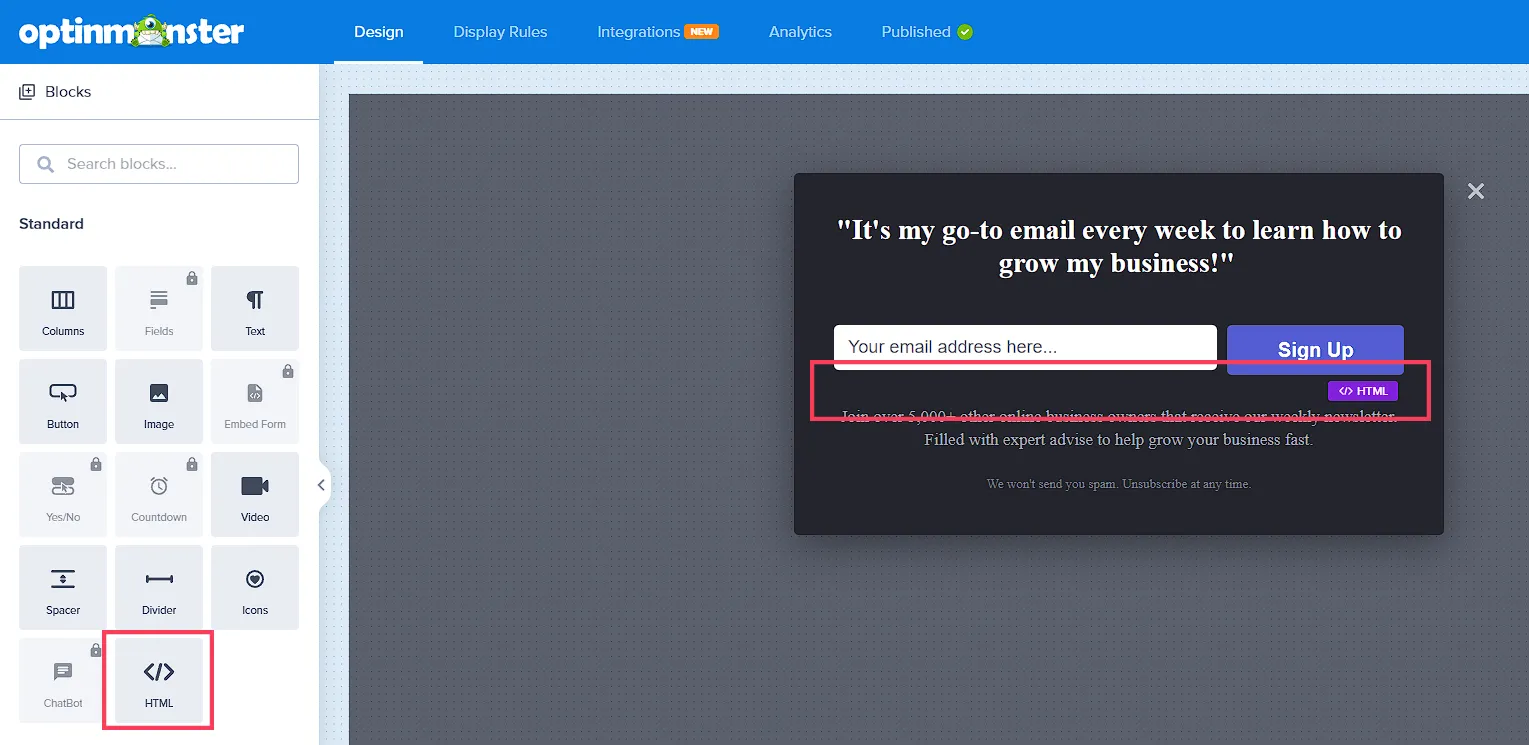
Task: Select the locked Embed Form block
Action: pos(255,401)
